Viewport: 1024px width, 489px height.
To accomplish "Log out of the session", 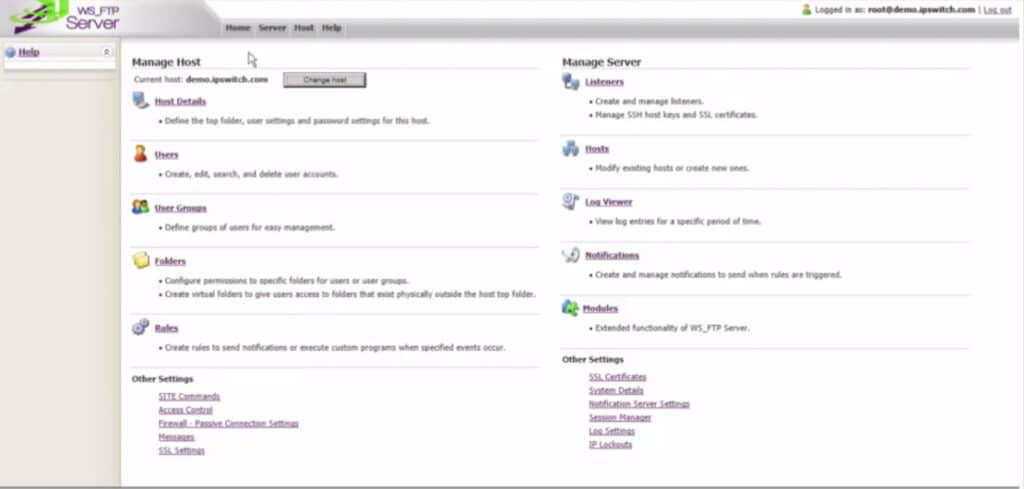I will pos(997,9).
